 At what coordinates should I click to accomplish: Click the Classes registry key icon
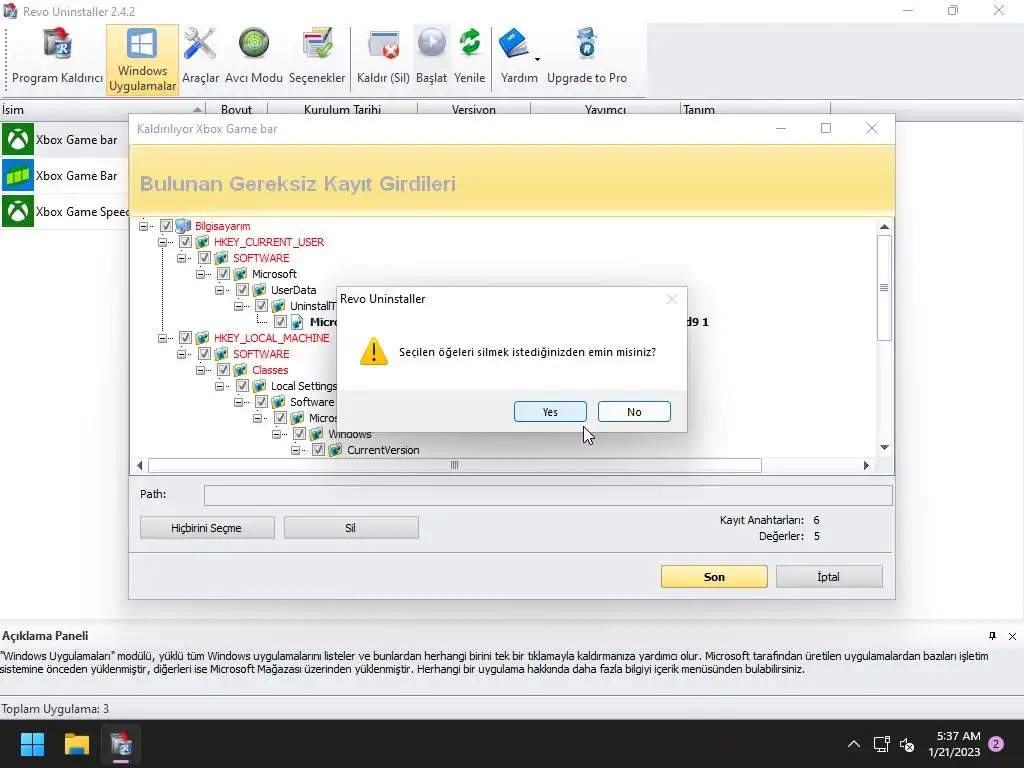[x=240, y=370]
